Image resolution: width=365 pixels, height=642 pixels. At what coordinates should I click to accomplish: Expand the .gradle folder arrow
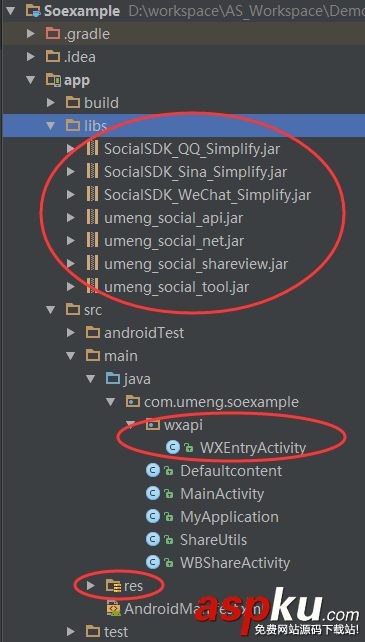coord(31,34)
